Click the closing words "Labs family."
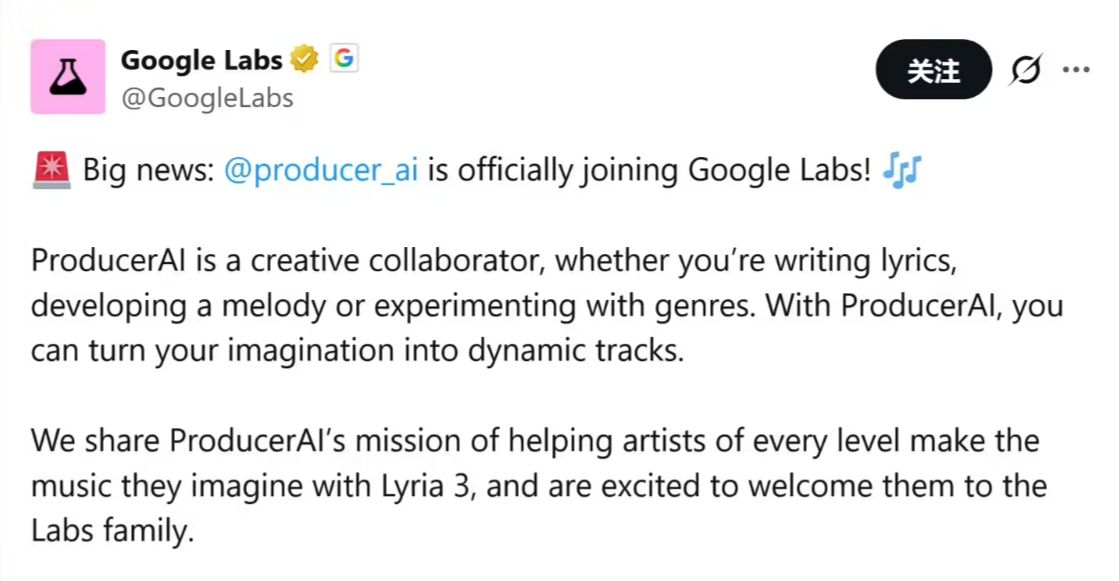Screen dimensions: 1119x581 [x=110, y=531]
